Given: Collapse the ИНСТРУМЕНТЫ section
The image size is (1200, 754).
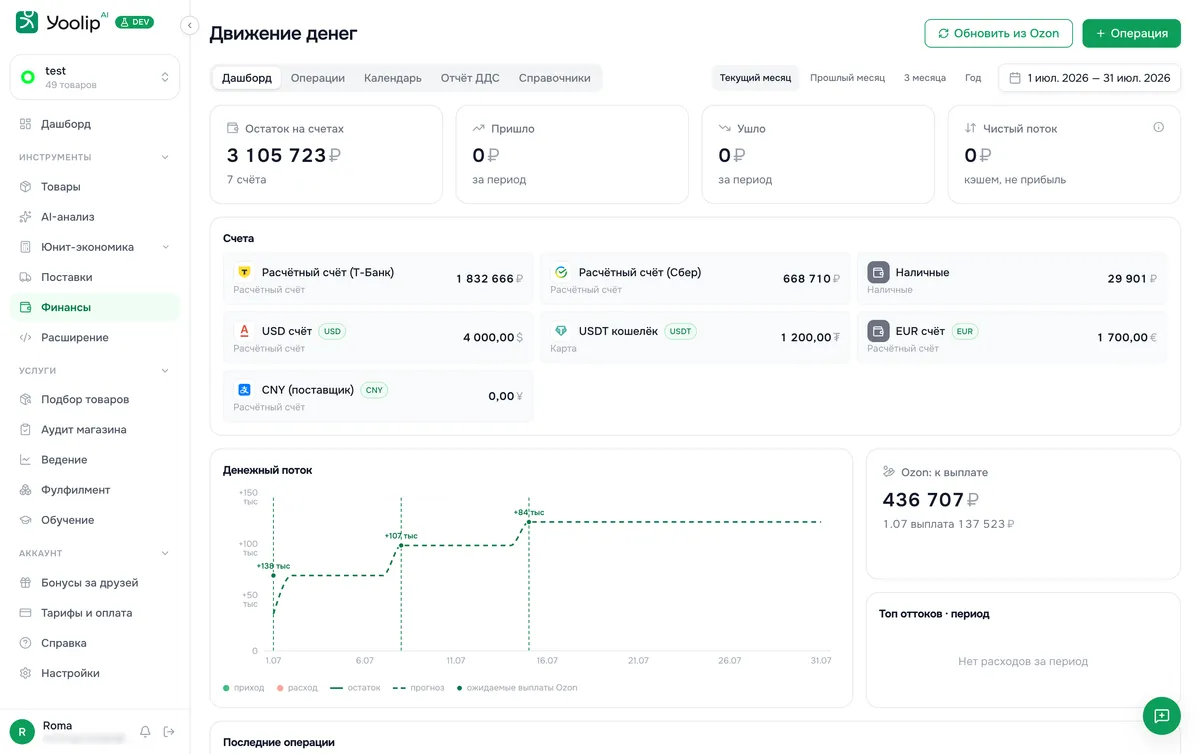Looking at the screenshot, I should pos(165,157).
